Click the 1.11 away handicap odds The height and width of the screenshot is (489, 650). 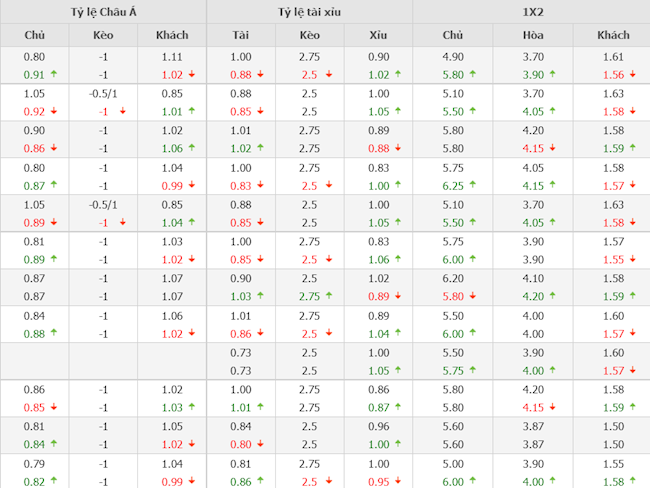171,57
